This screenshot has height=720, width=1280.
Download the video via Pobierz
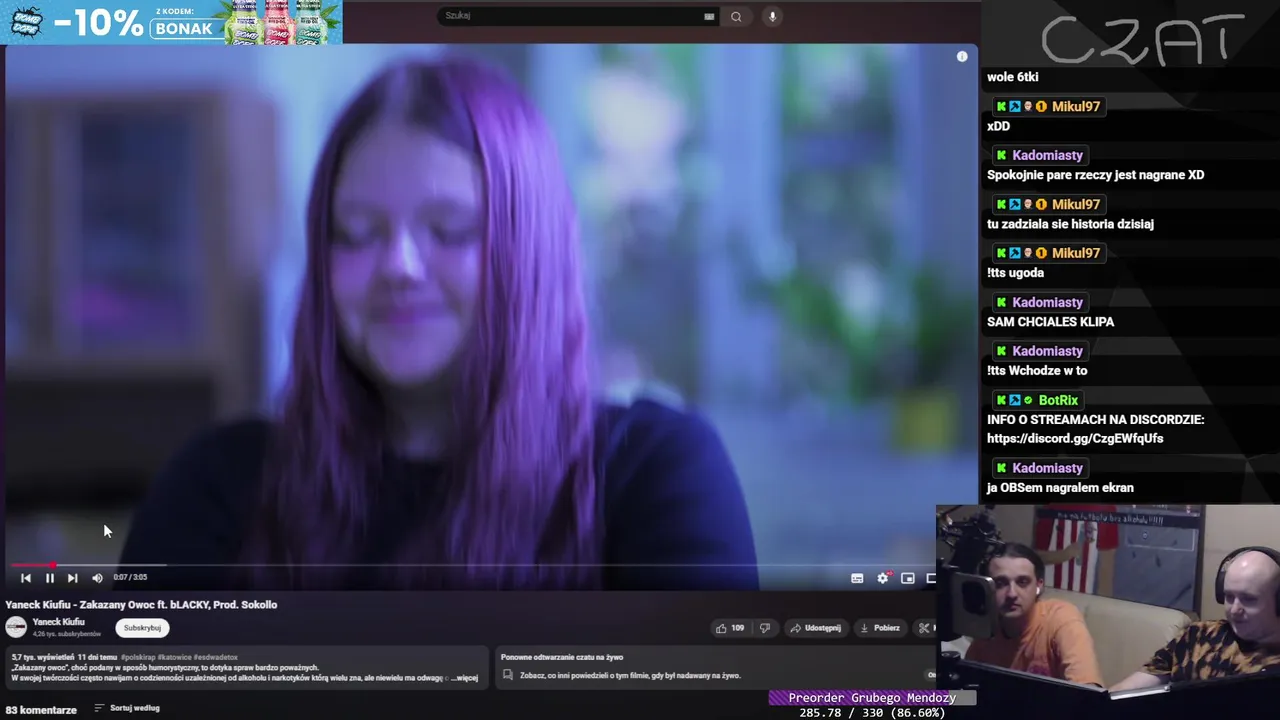tap(880, 628)
